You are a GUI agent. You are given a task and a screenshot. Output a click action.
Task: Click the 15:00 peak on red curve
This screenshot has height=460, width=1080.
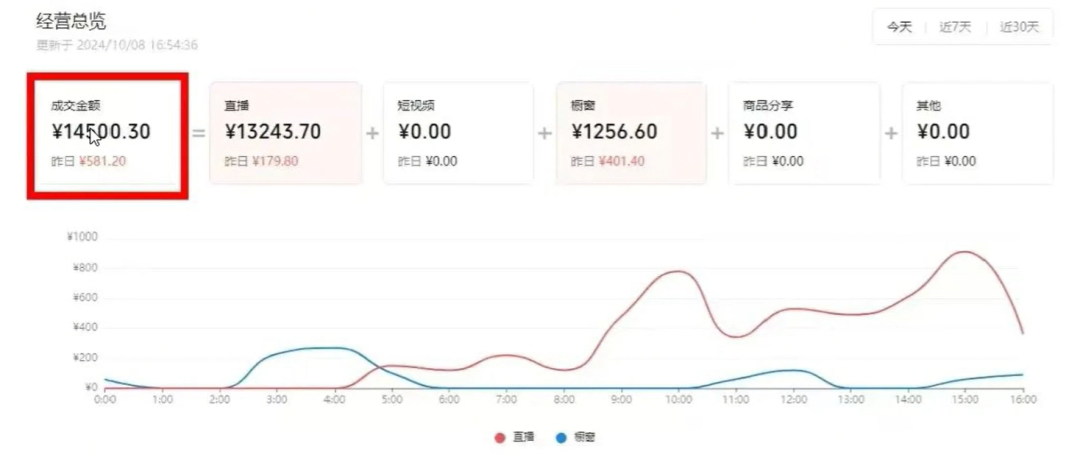[x=965, y=252]
